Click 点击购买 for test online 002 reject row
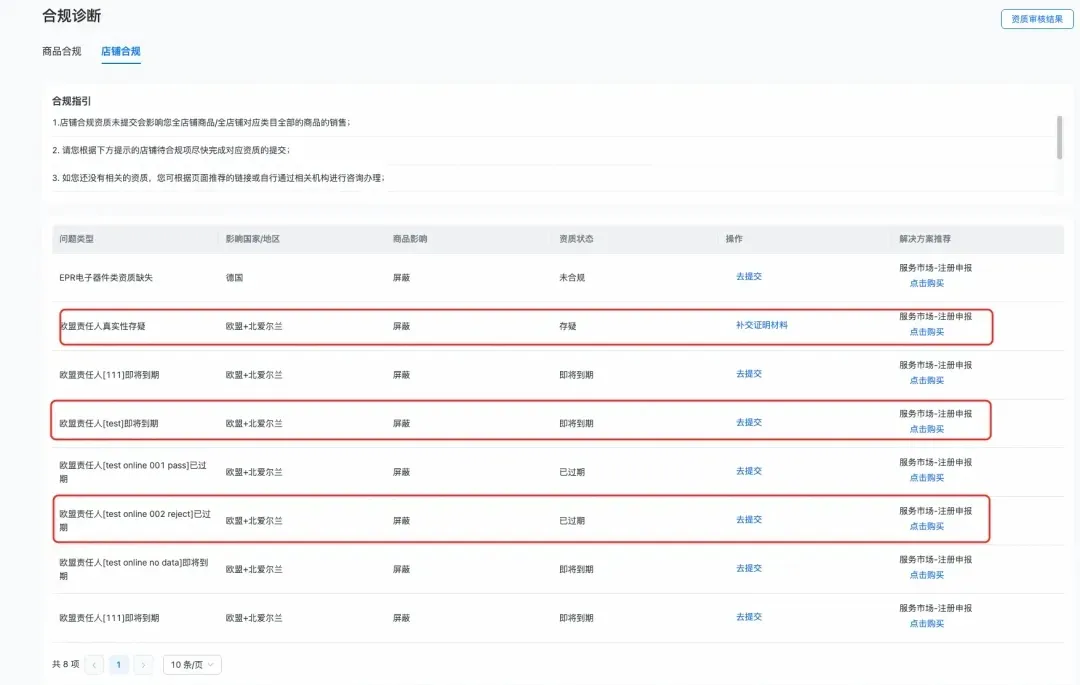Screen dimensions: 1080x685 (x=926, y=526)
